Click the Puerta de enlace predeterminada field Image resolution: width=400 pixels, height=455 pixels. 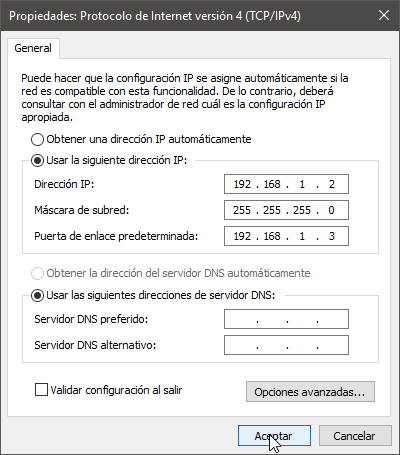pyautogui.click(x=286, y=236)
